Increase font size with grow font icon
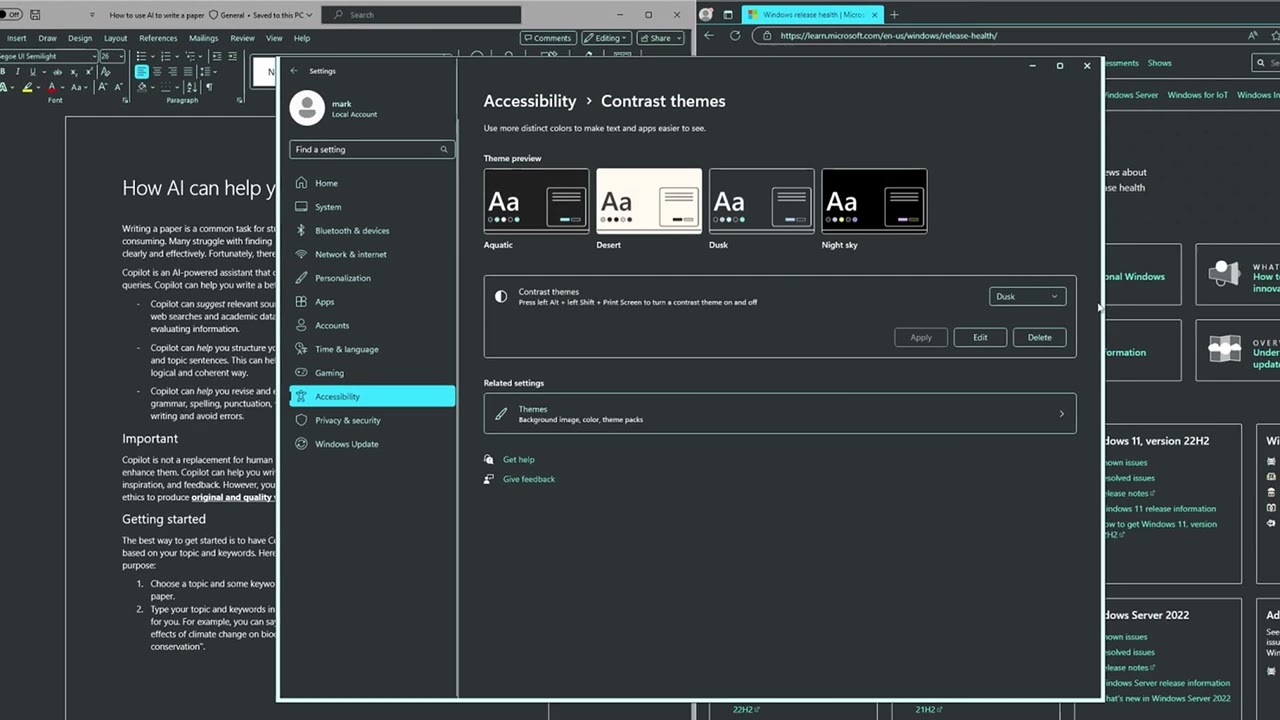 click(x=102, y=87)
